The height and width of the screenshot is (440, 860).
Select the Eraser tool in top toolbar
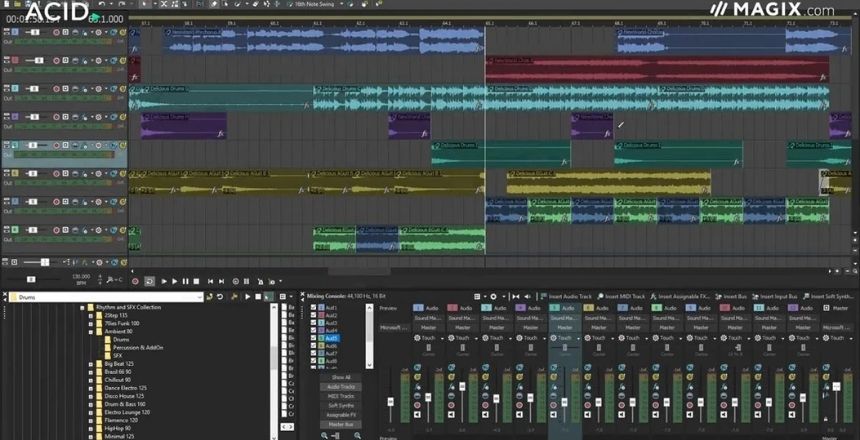[x=256, y=4]
